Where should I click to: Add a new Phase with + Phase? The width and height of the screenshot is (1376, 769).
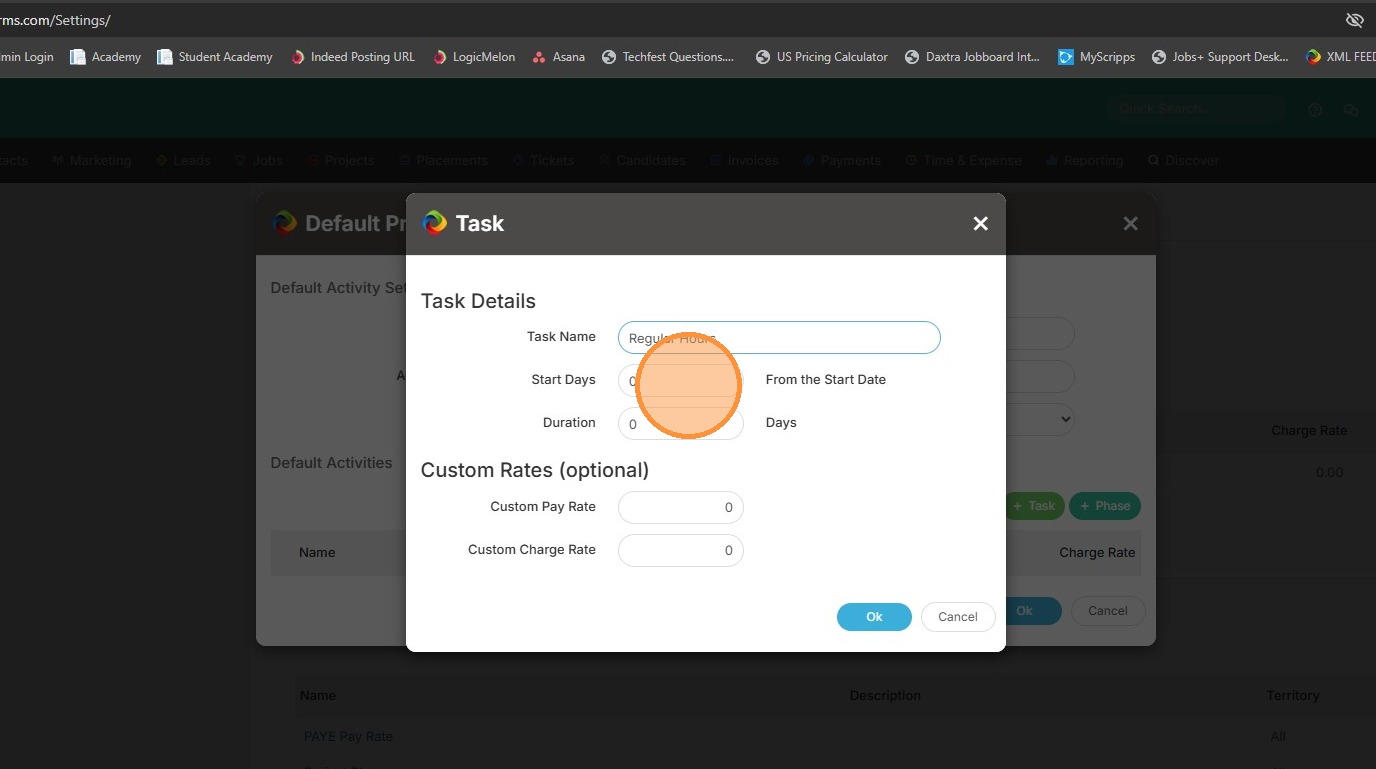tap(1105, 506)
